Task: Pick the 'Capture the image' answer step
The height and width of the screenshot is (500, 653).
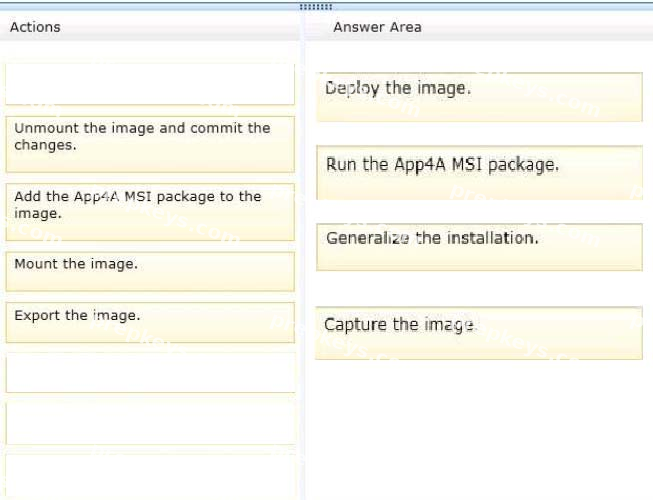Action: 479,333
